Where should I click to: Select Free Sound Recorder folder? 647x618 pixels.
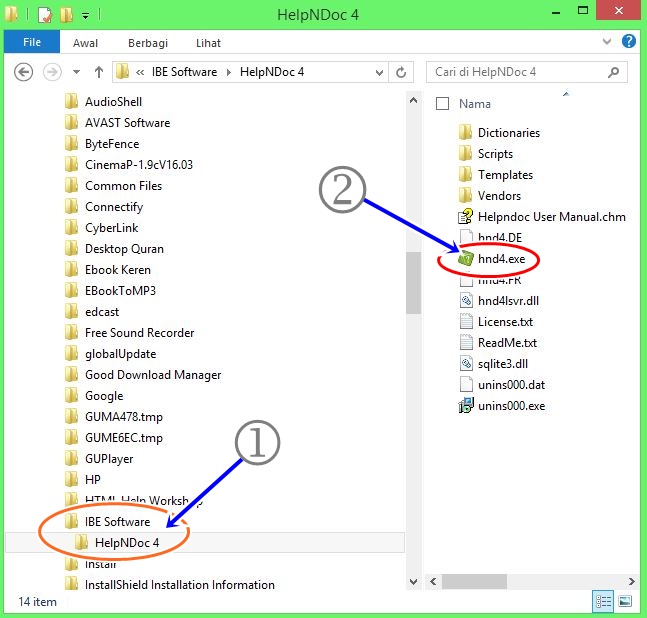[130, 333]
